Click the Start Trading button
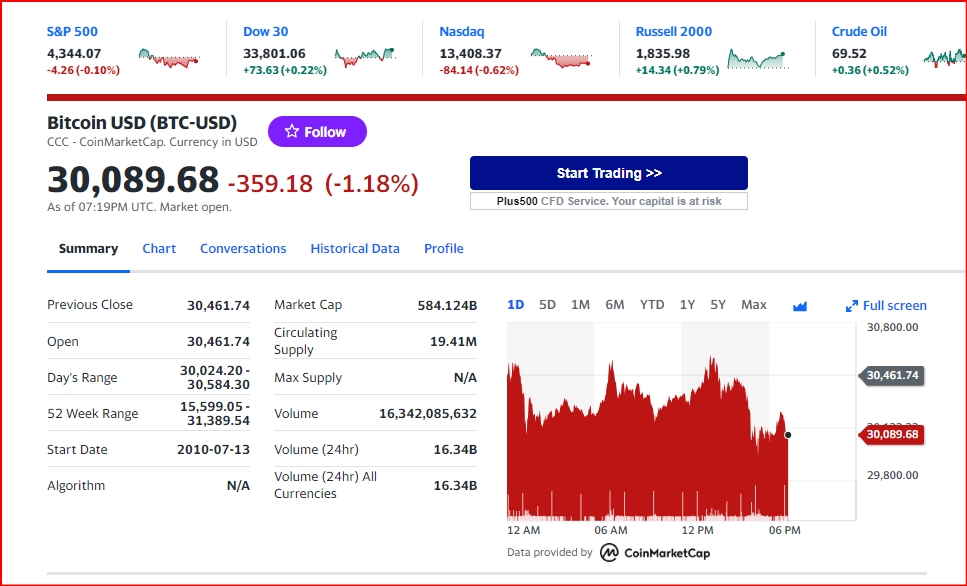Viewport: 967px width, 586px height. click(x=609, y=173)
